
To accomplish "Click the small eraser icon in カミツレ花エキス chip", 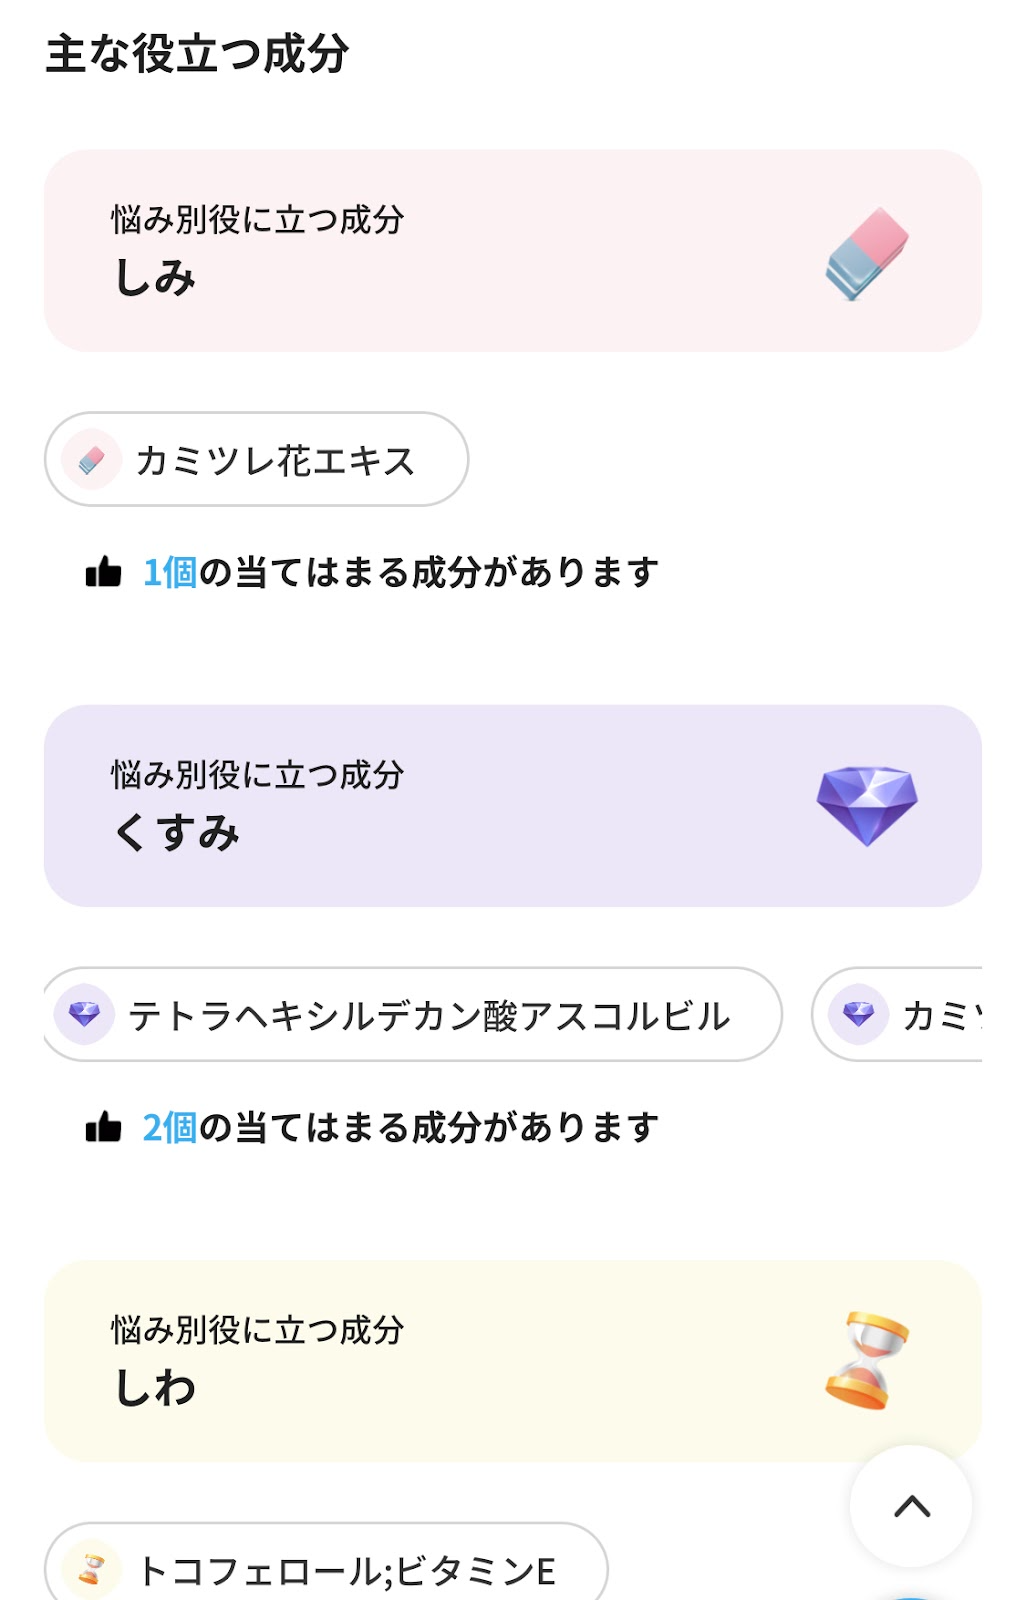I will (91, 460).
